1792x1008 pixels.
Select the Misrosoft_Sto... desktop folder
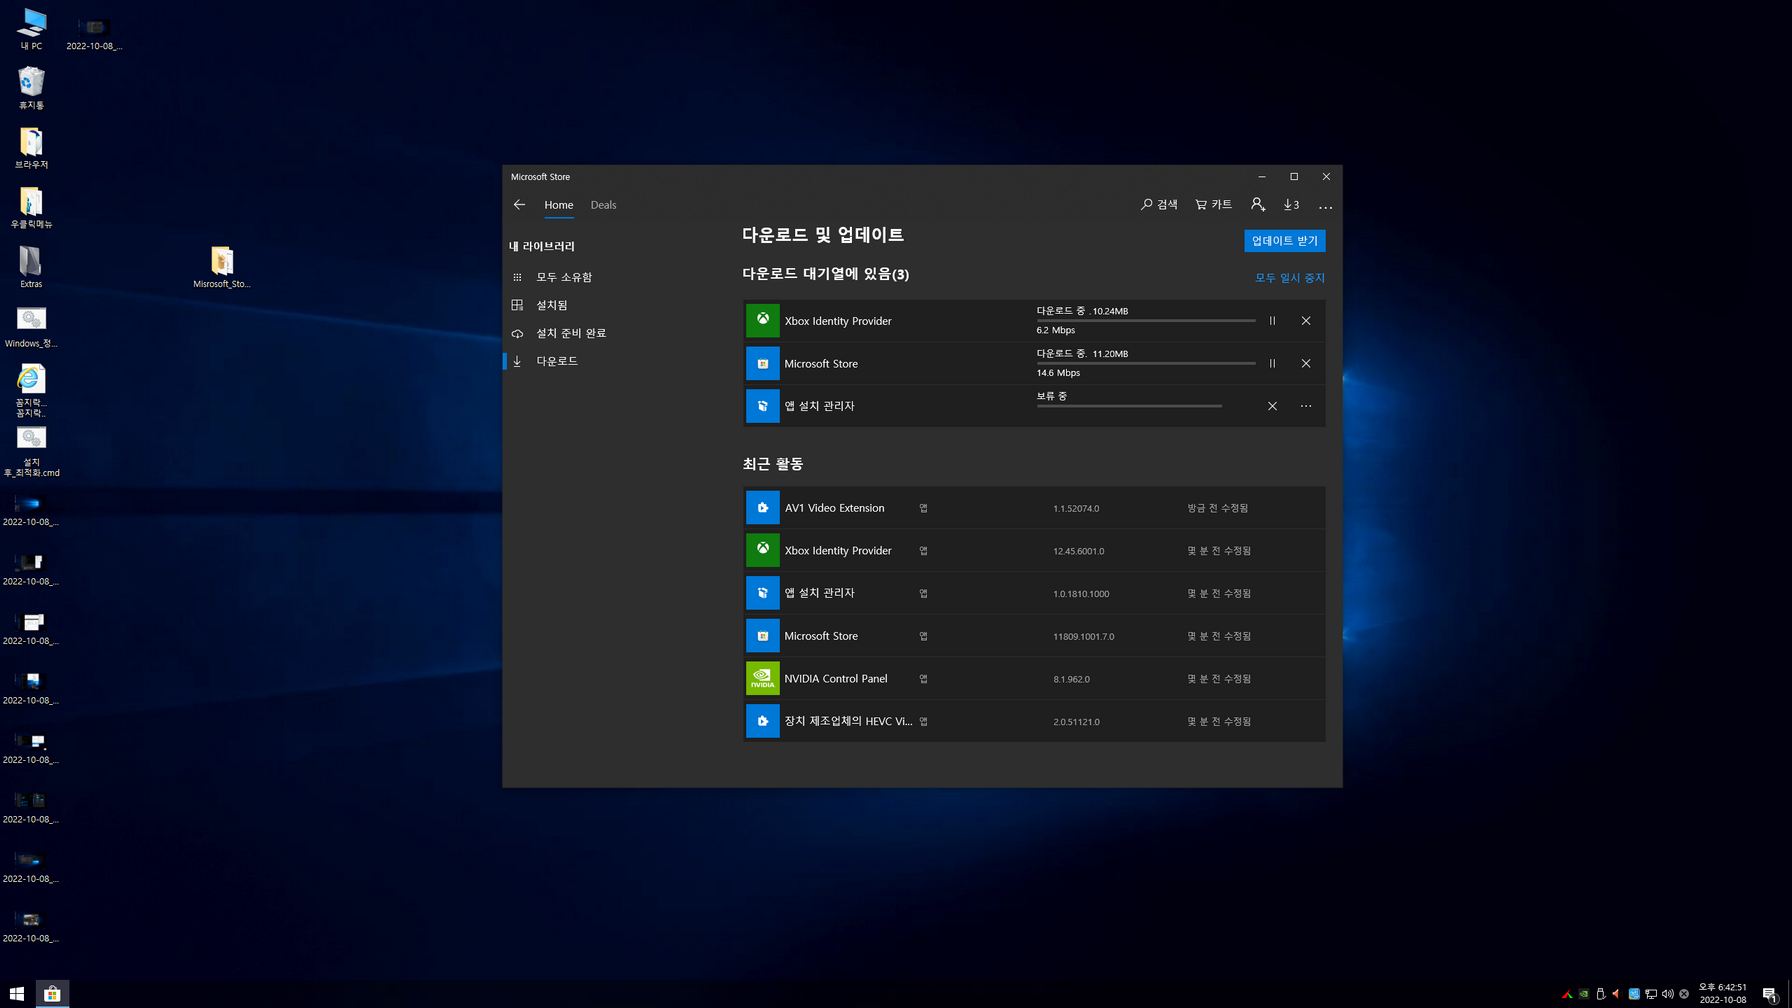222,267
